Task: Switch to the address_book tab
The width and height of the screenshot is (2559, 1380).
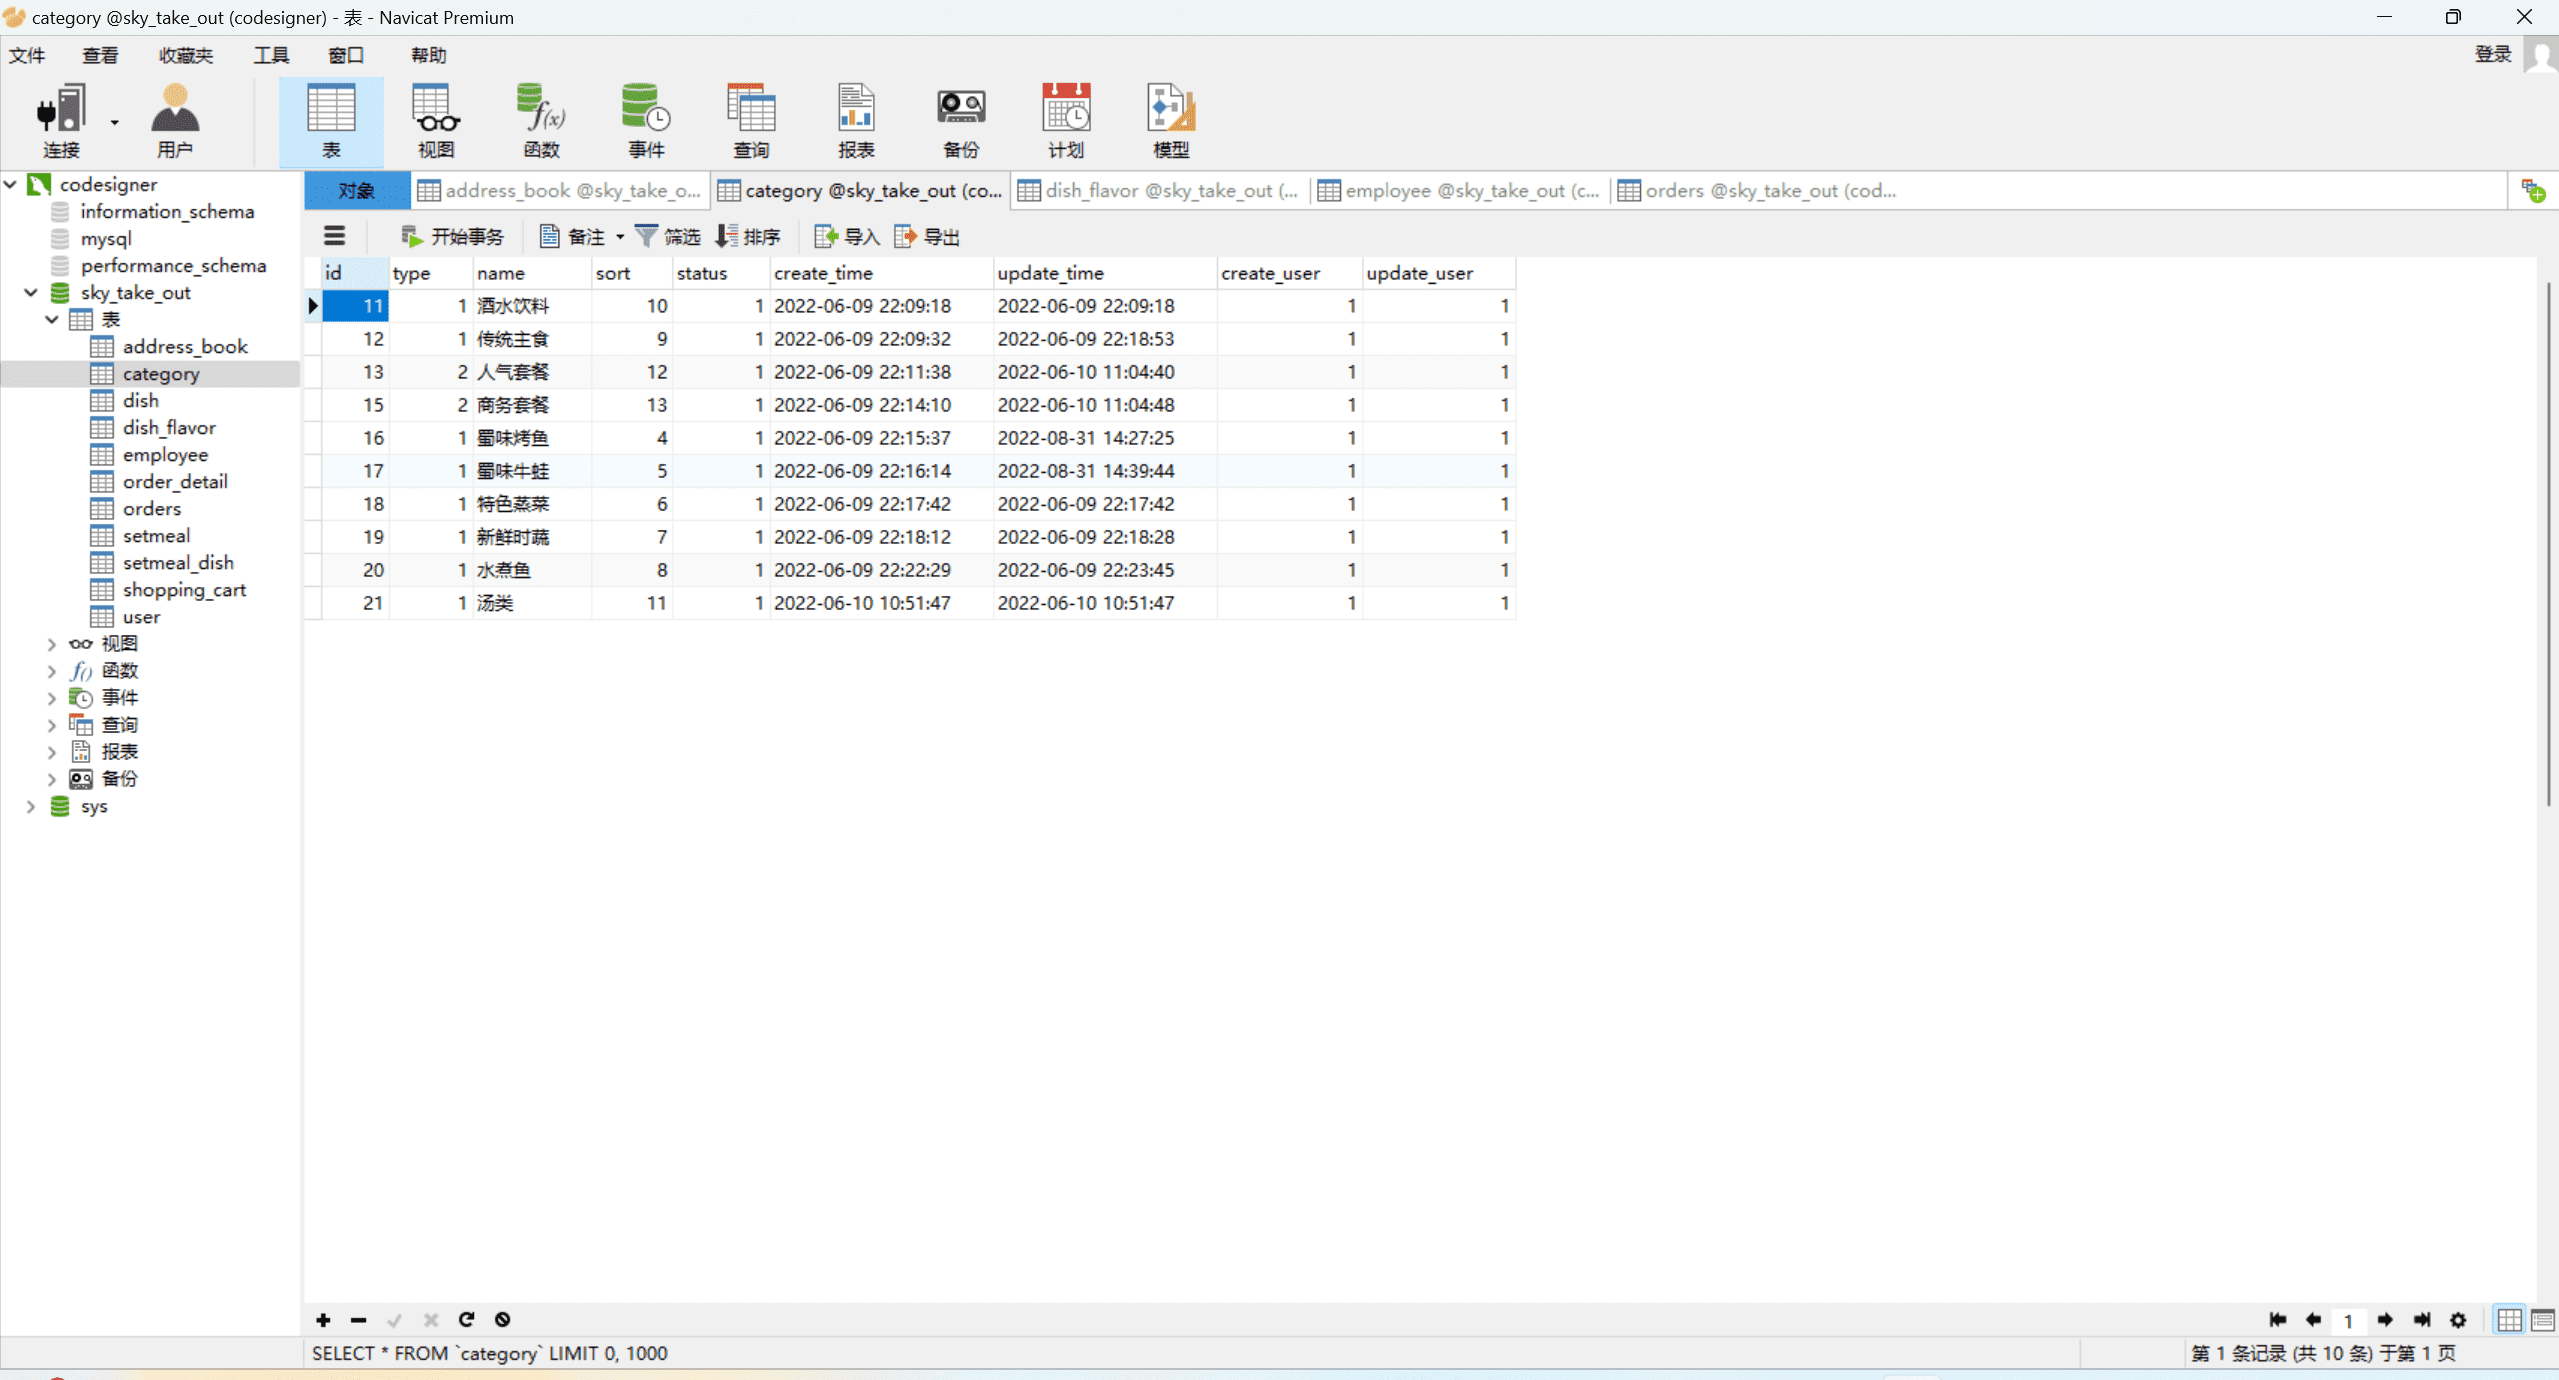Action: [x=559, y=190]
